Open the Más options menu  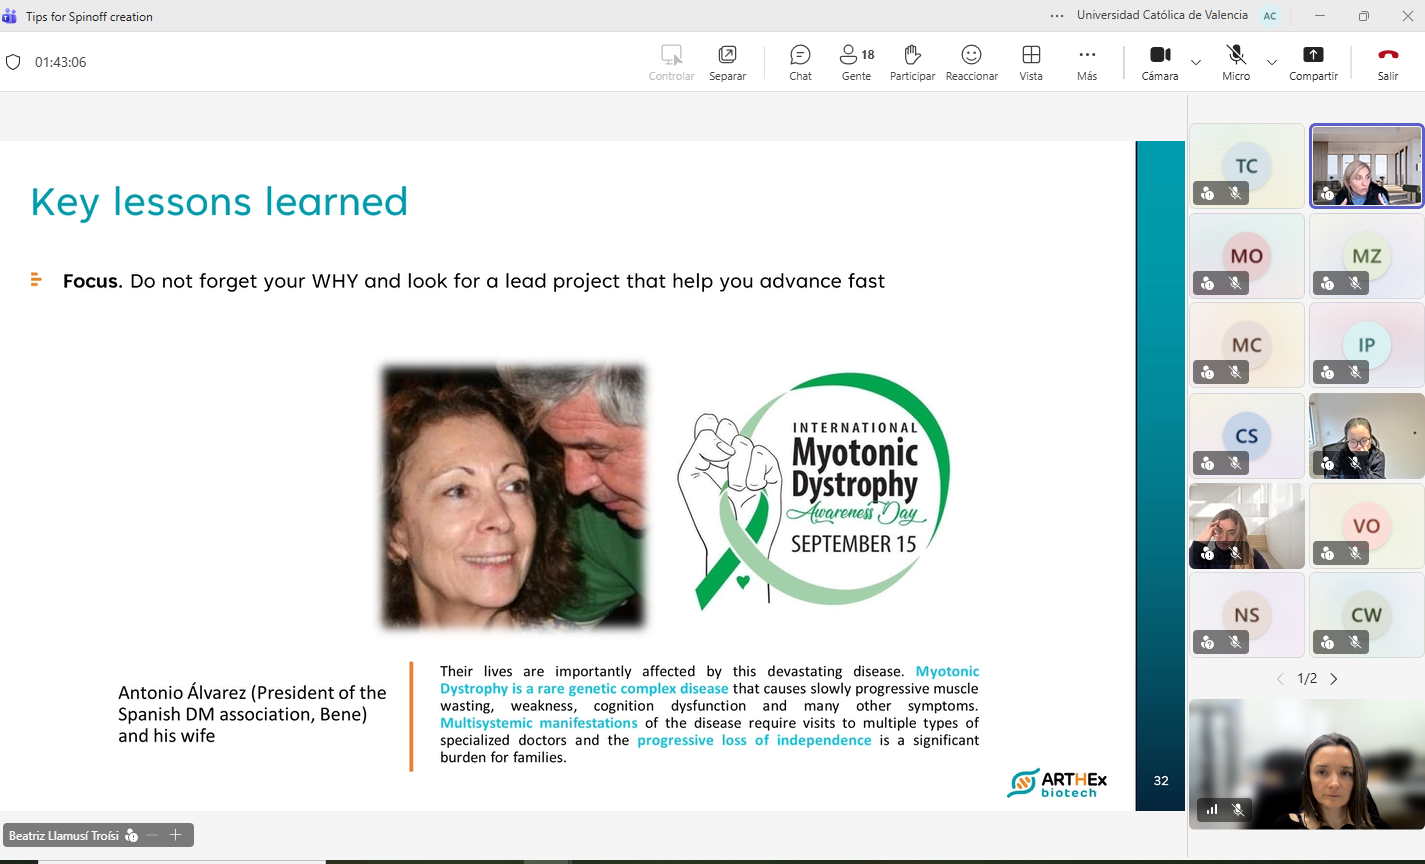coord(1087,62)
